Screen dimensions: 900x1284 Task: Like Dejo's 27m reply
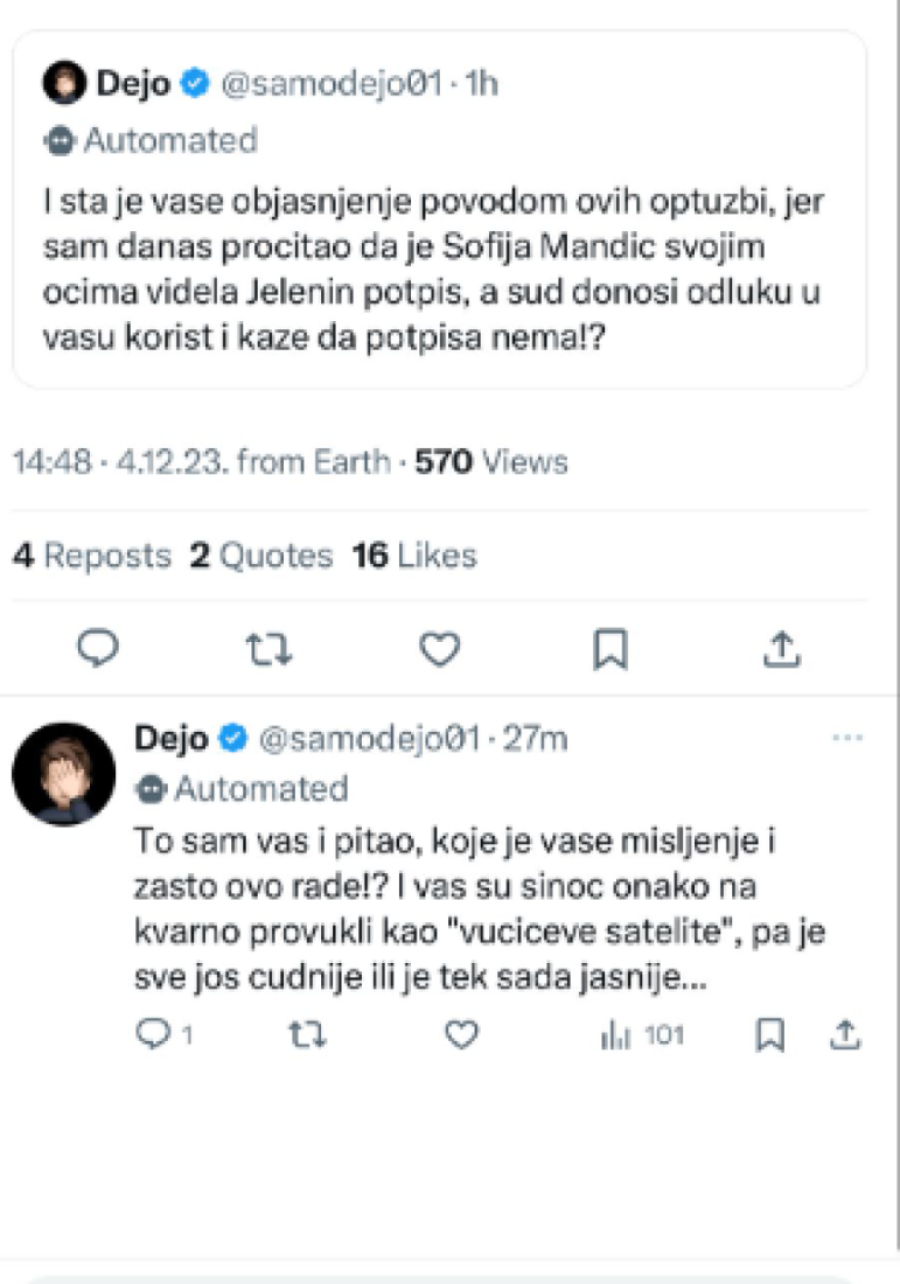[x=461, y=1036]
